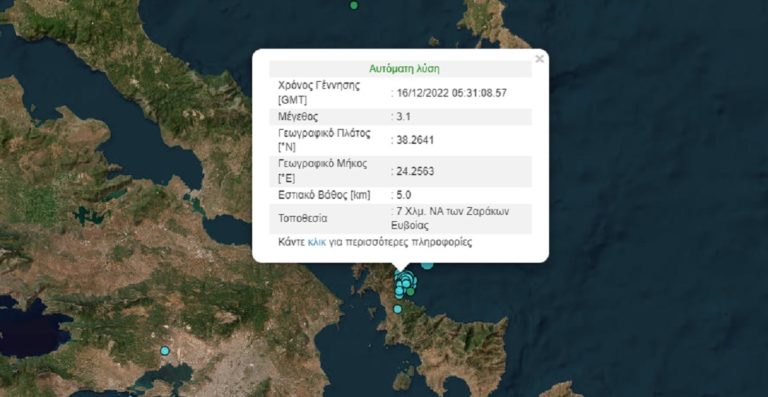Select the green earthquake marker at the top of the map
The width and height of the screenshot is (768, 397).
[354, 5]
